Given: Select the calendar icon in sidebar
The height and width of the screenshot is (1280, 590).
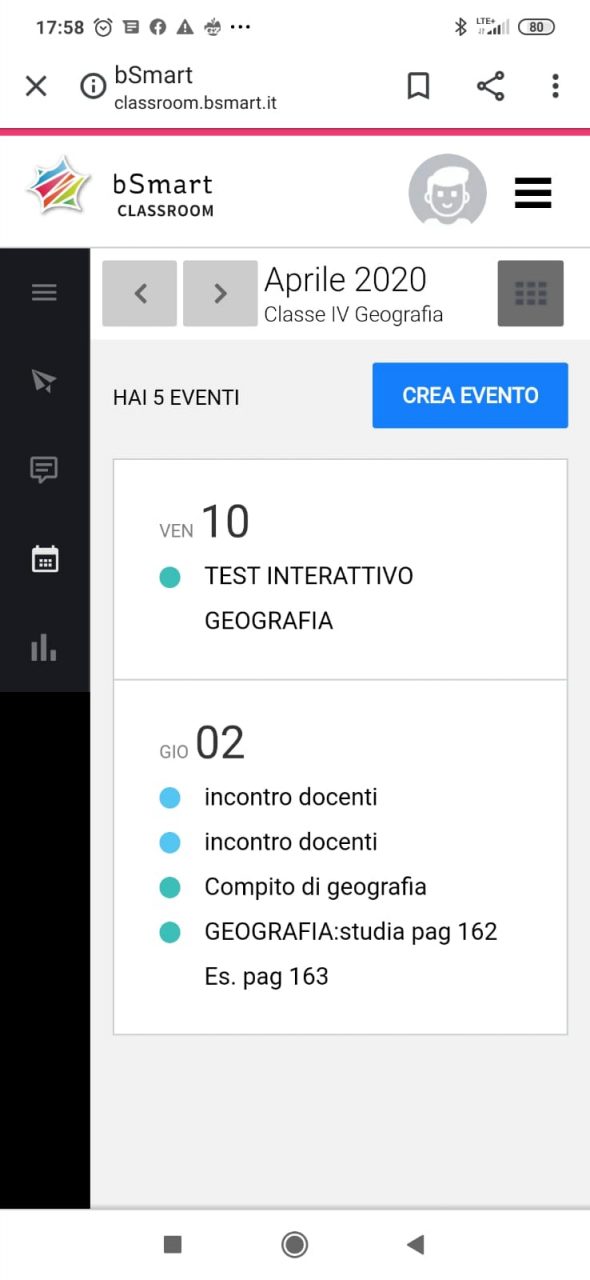Looking at the screenshot, I should pyautogui.click(x=44, y=558).
